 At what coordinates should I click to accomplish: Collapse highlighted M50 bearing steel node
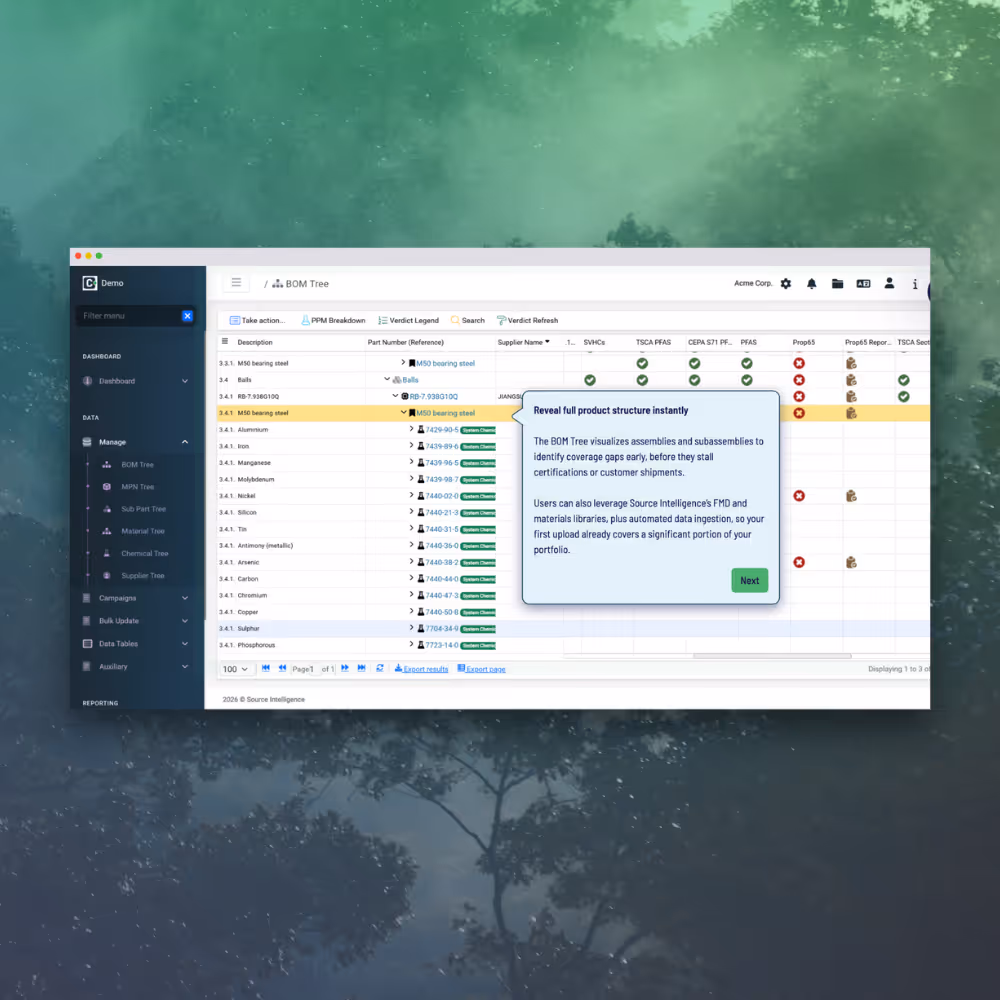pos(403,412)
